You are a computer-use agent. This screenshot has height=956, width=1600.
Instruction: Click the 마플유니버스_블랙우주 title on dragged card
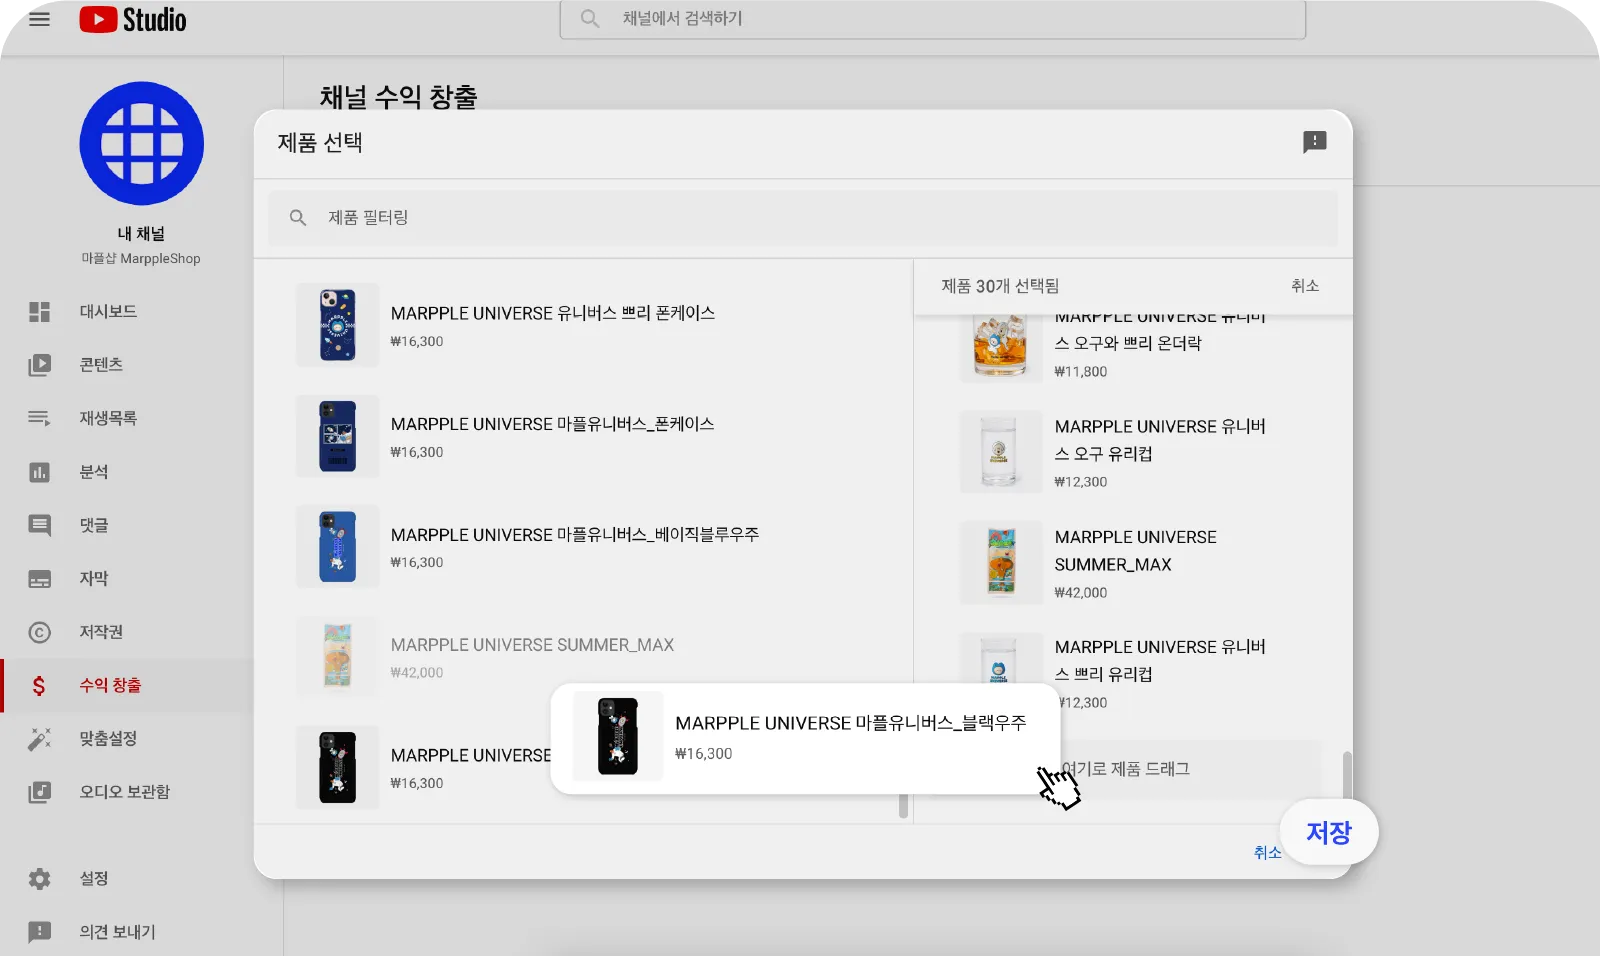coord(851,723)
